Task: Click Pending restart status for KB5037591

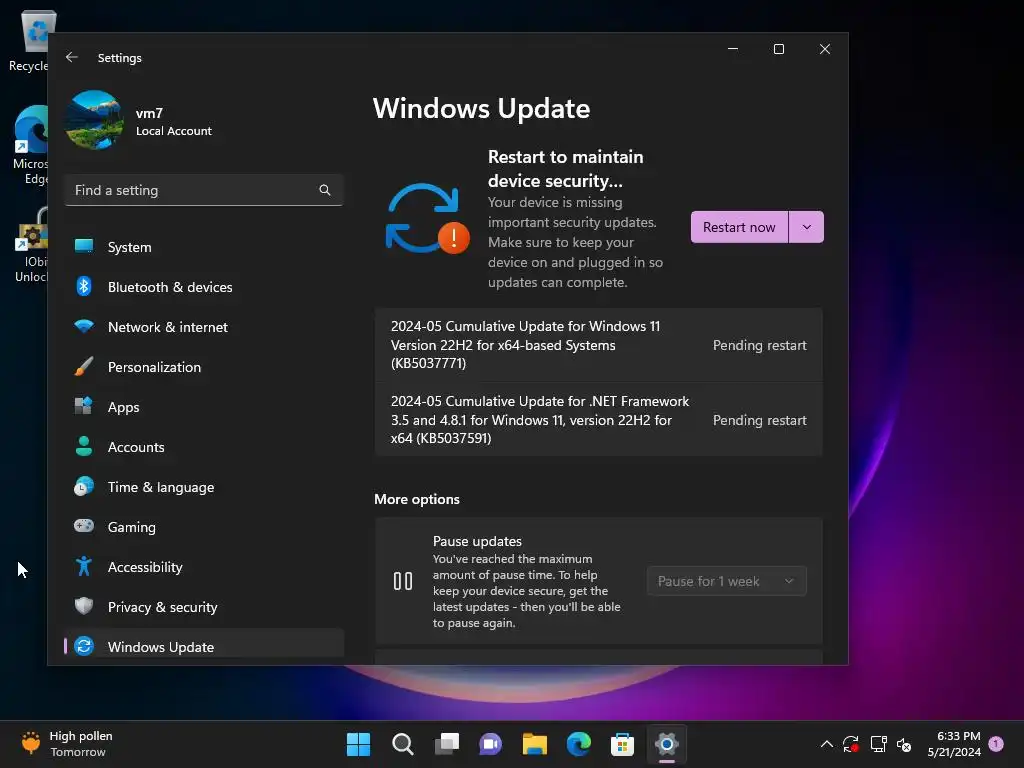Action: pyautogui.click(x=760, y=420)
